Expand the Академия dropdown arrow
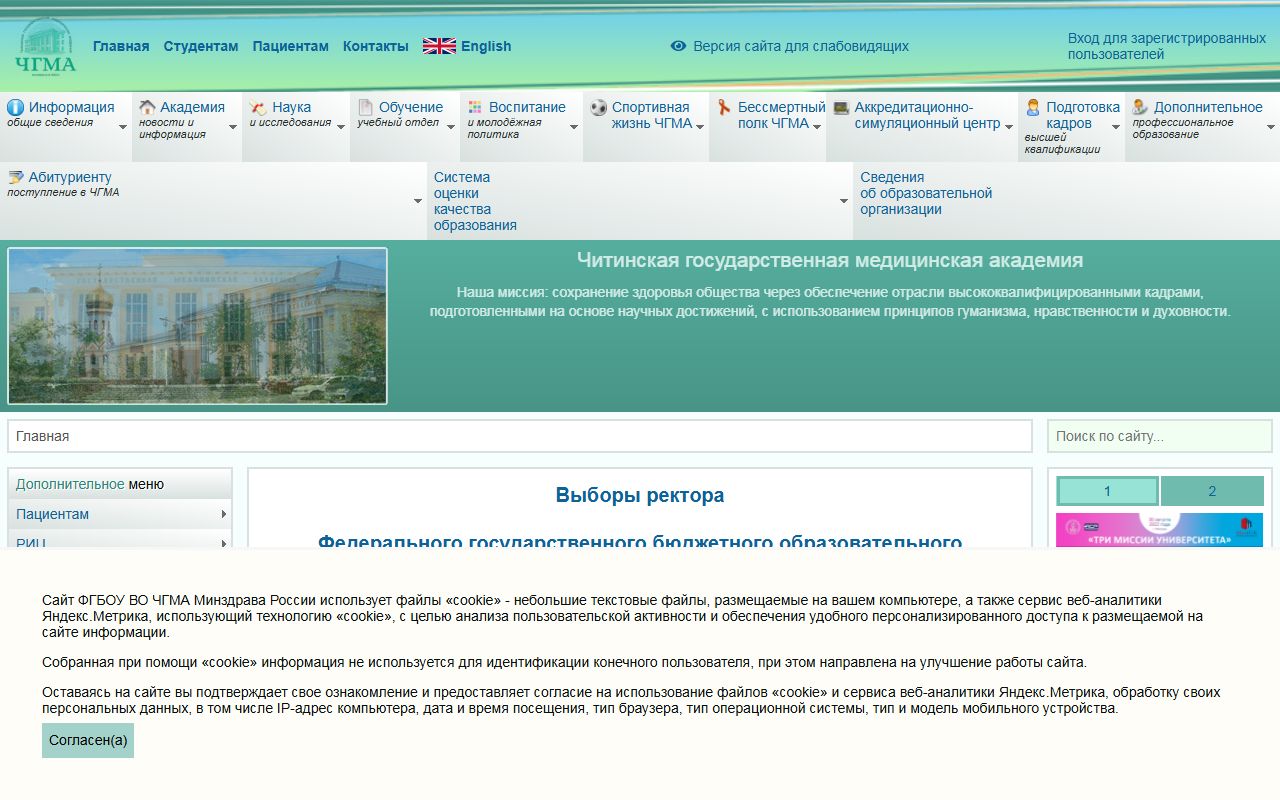The width and height of the screenshot is (1280, 800). 233,127
